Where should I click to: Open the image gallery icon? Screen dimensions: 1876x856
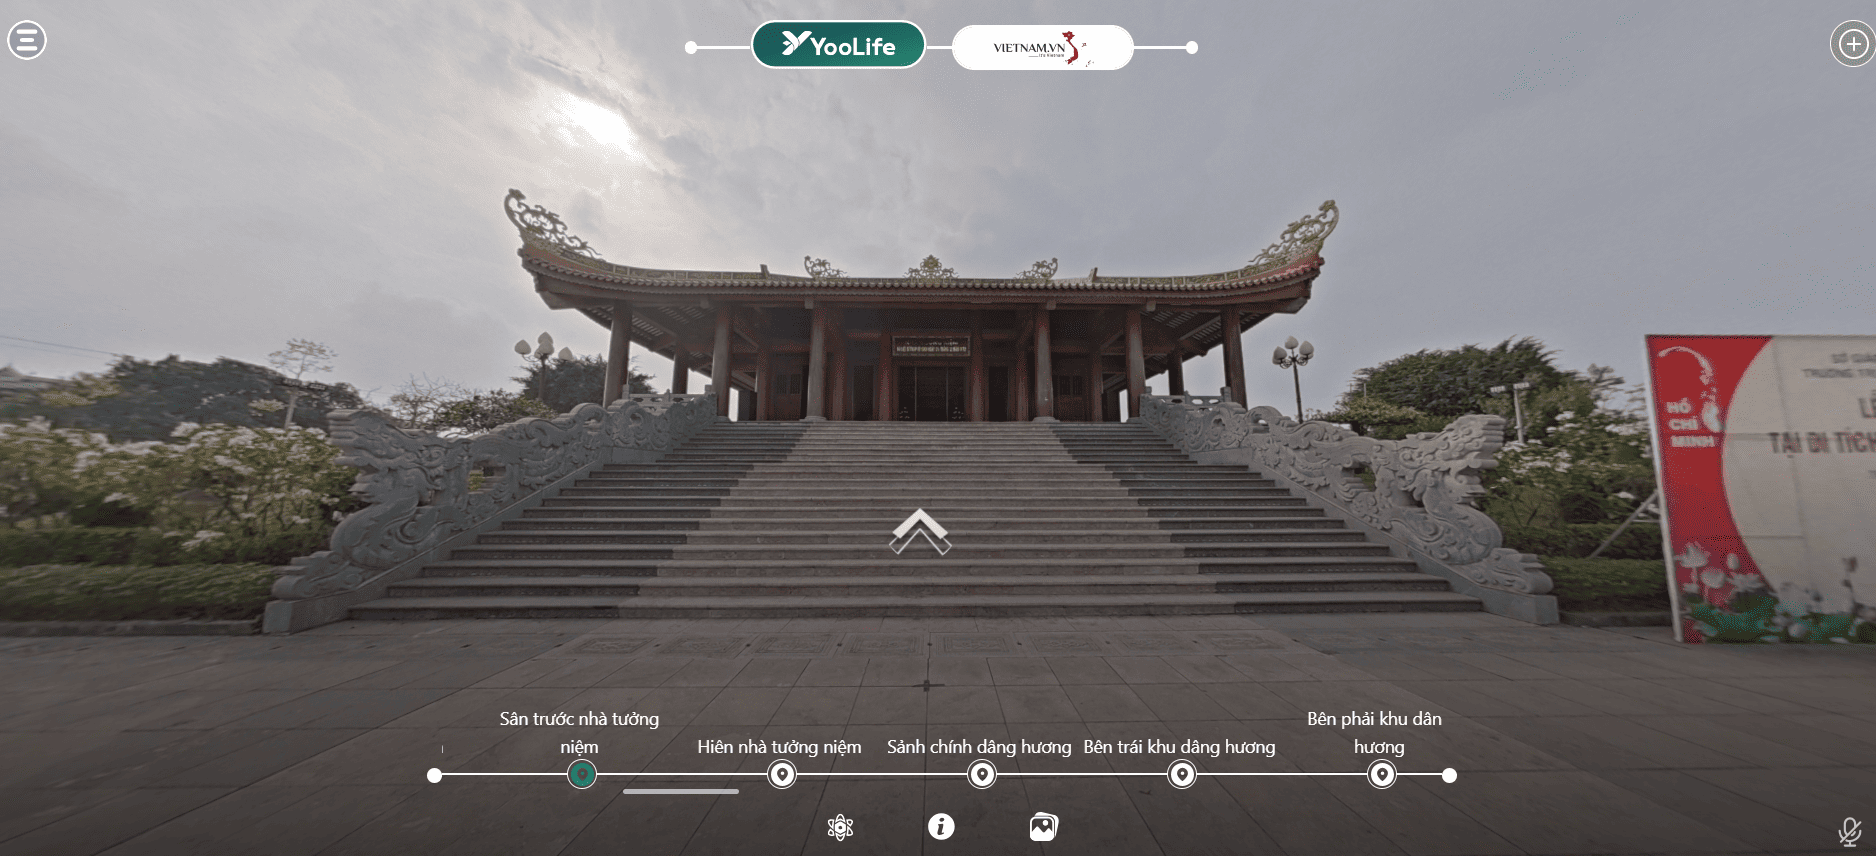tap(1043, 826)
